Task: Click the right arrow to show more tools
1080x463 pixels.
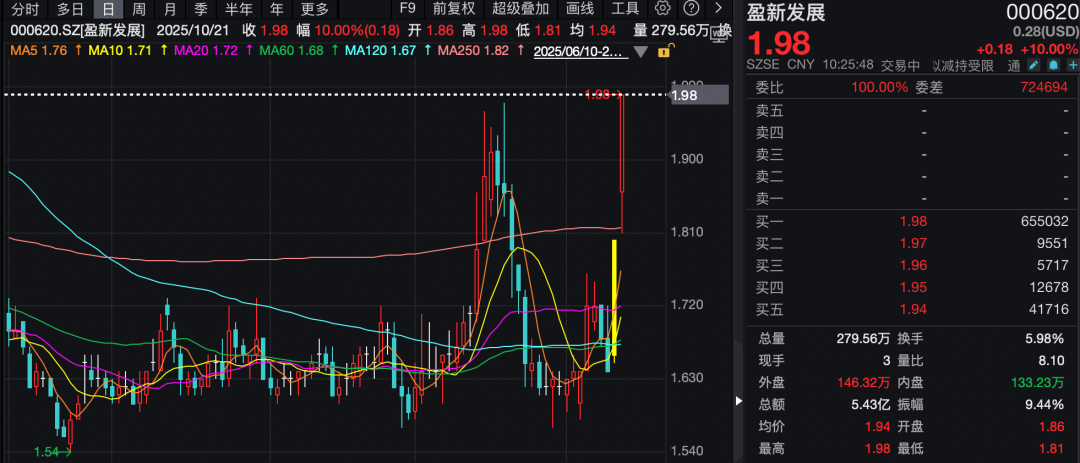Action: pos(718,9)
